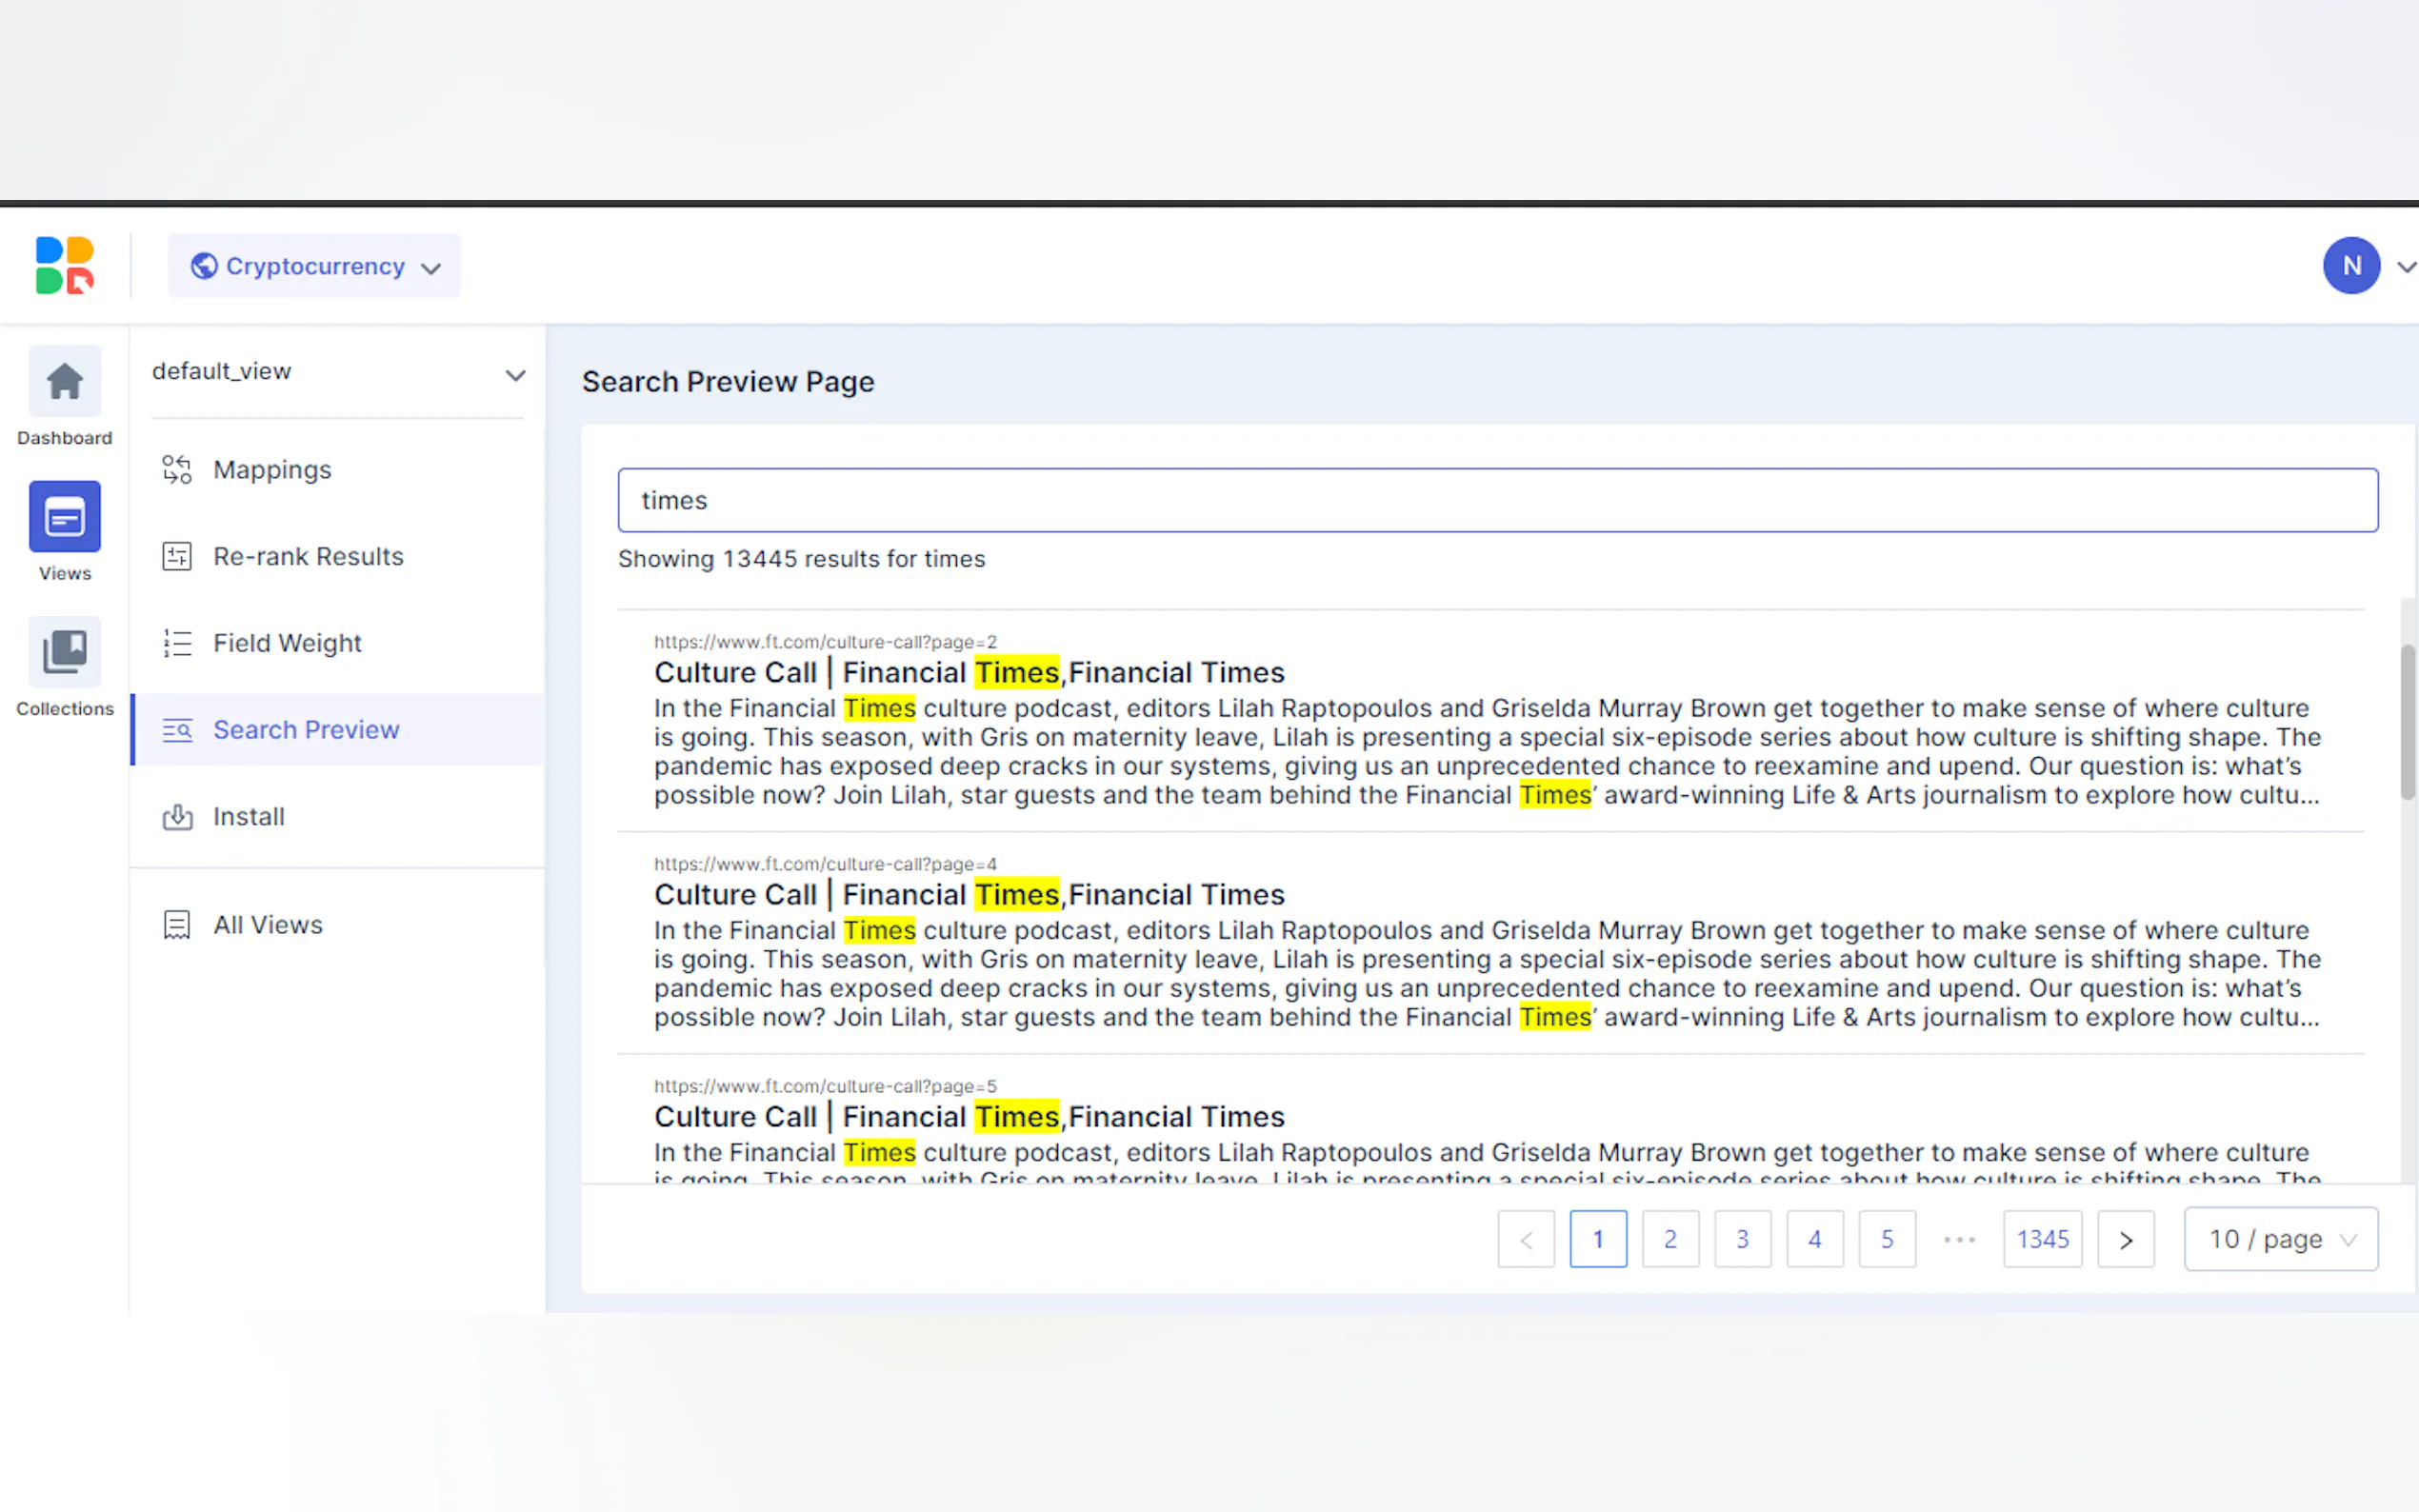Click the N user avatar
2419x1512 pixels.
click(2350, 266)
